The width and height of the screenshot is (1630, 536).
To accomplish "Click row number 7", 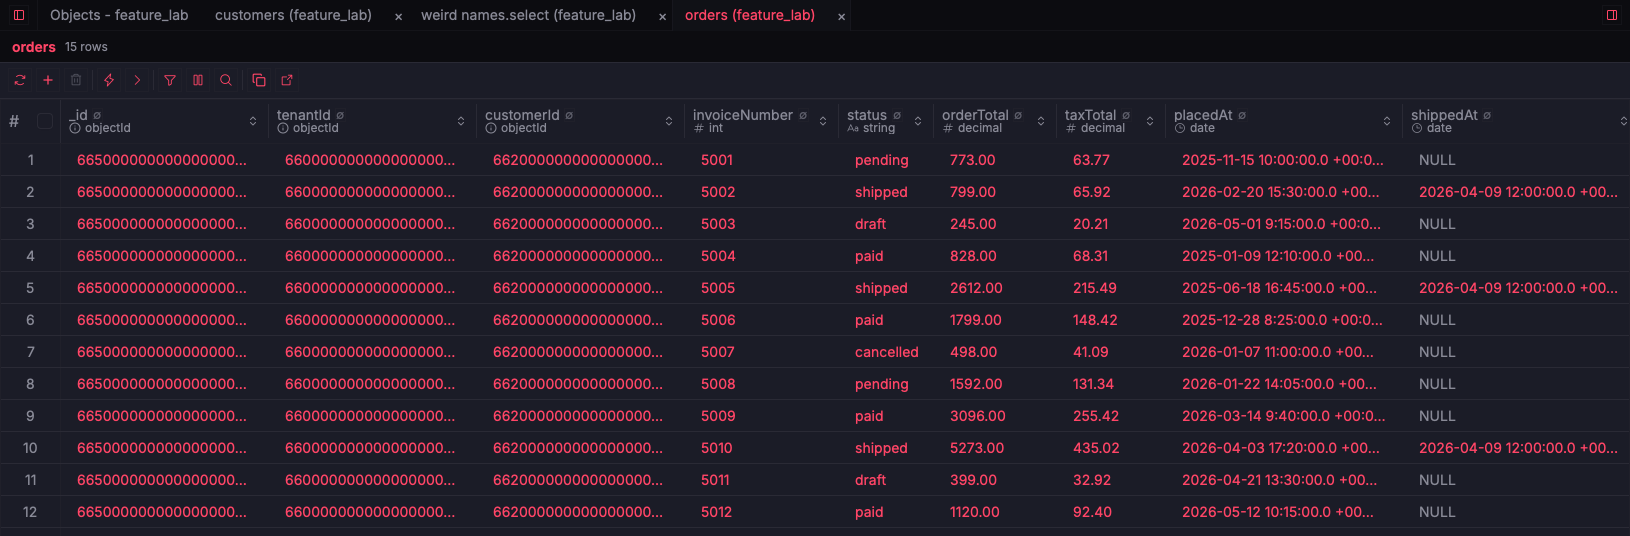I will pos(30,352).
